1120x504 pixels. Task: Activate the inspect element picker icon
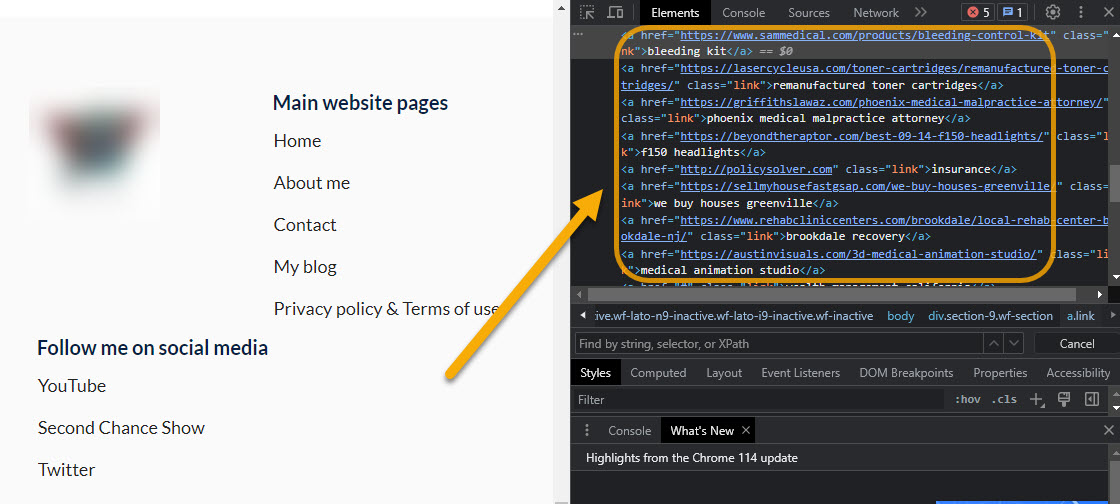click(x=587, y=12)
